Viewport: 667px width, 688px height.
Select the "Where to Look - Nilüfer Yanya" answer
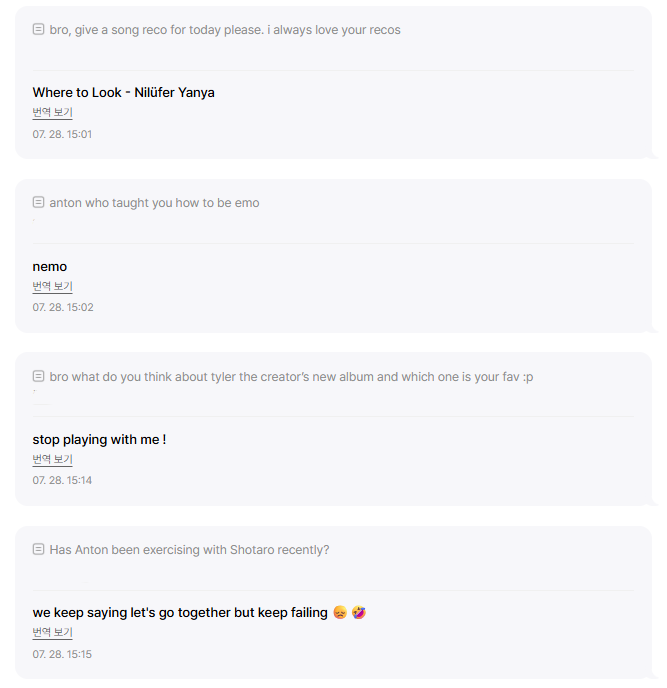pos(123,93)
